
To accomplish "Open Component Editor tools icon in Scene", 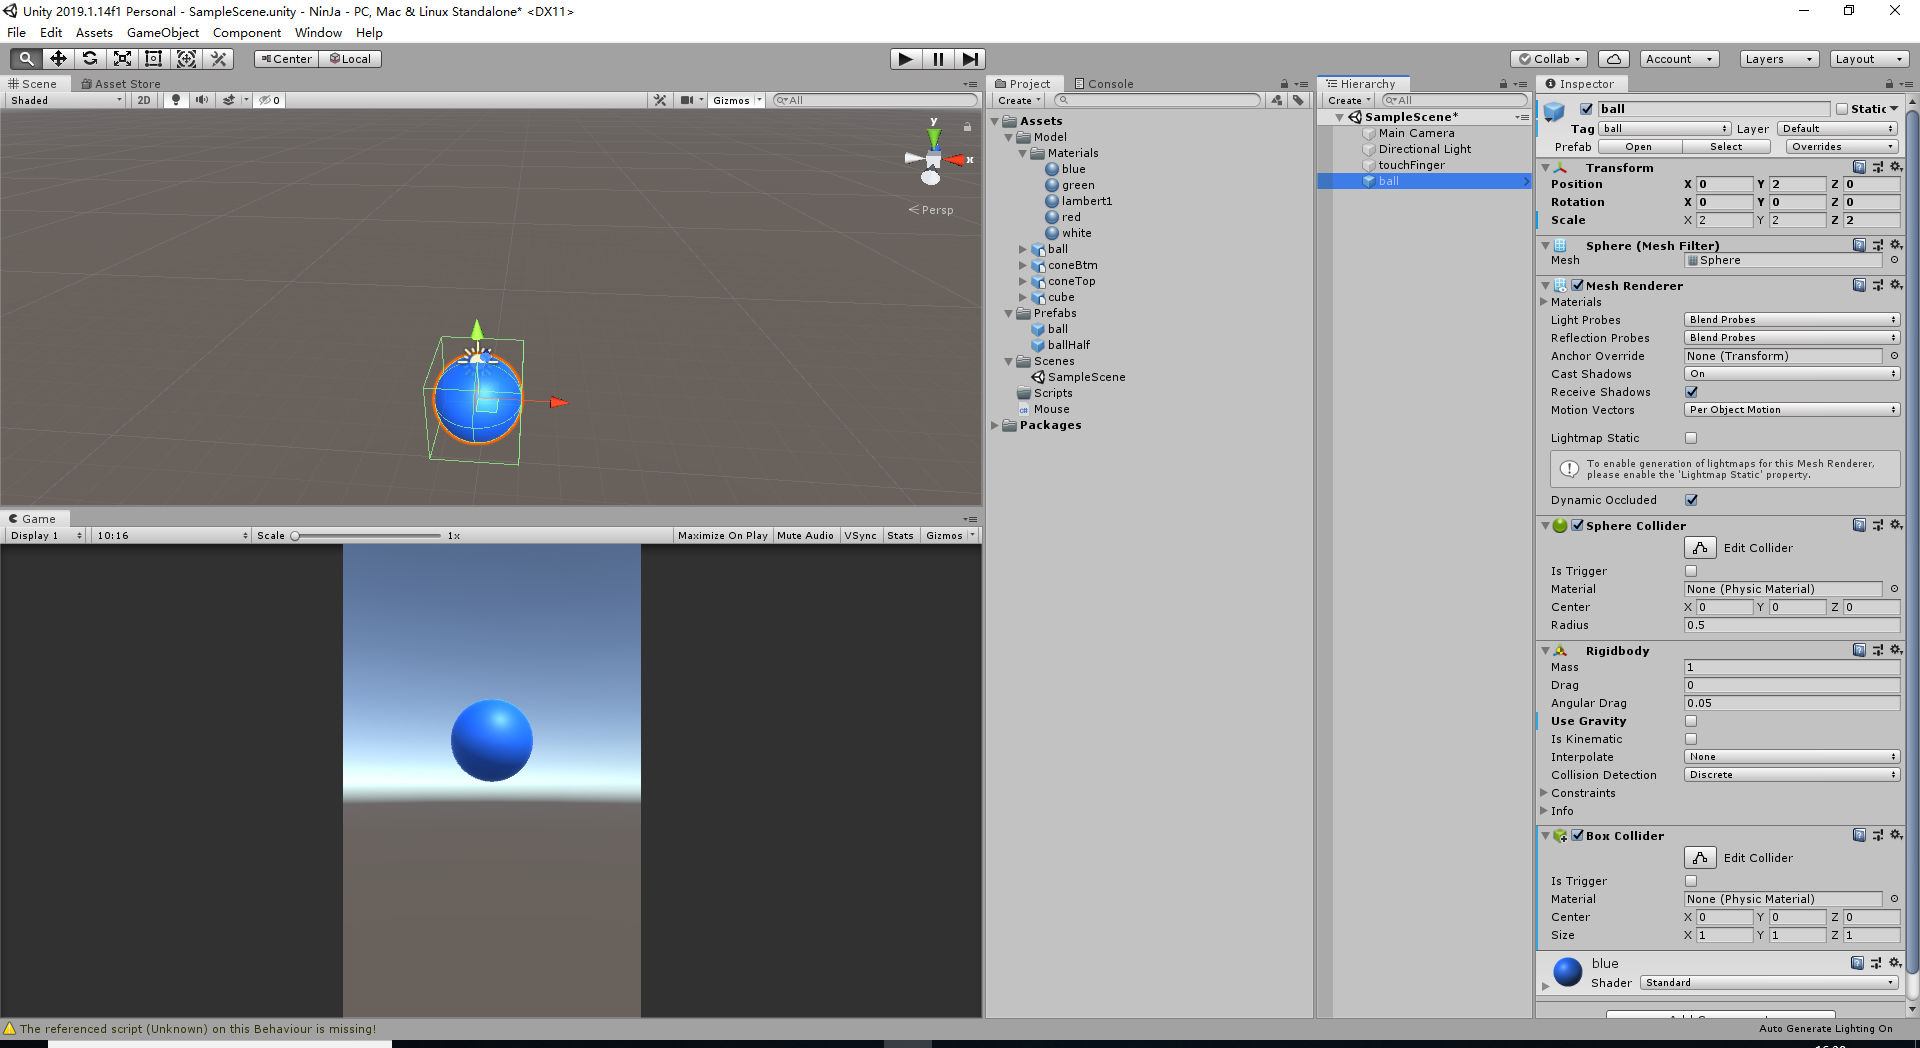I will tap(660, 100).
